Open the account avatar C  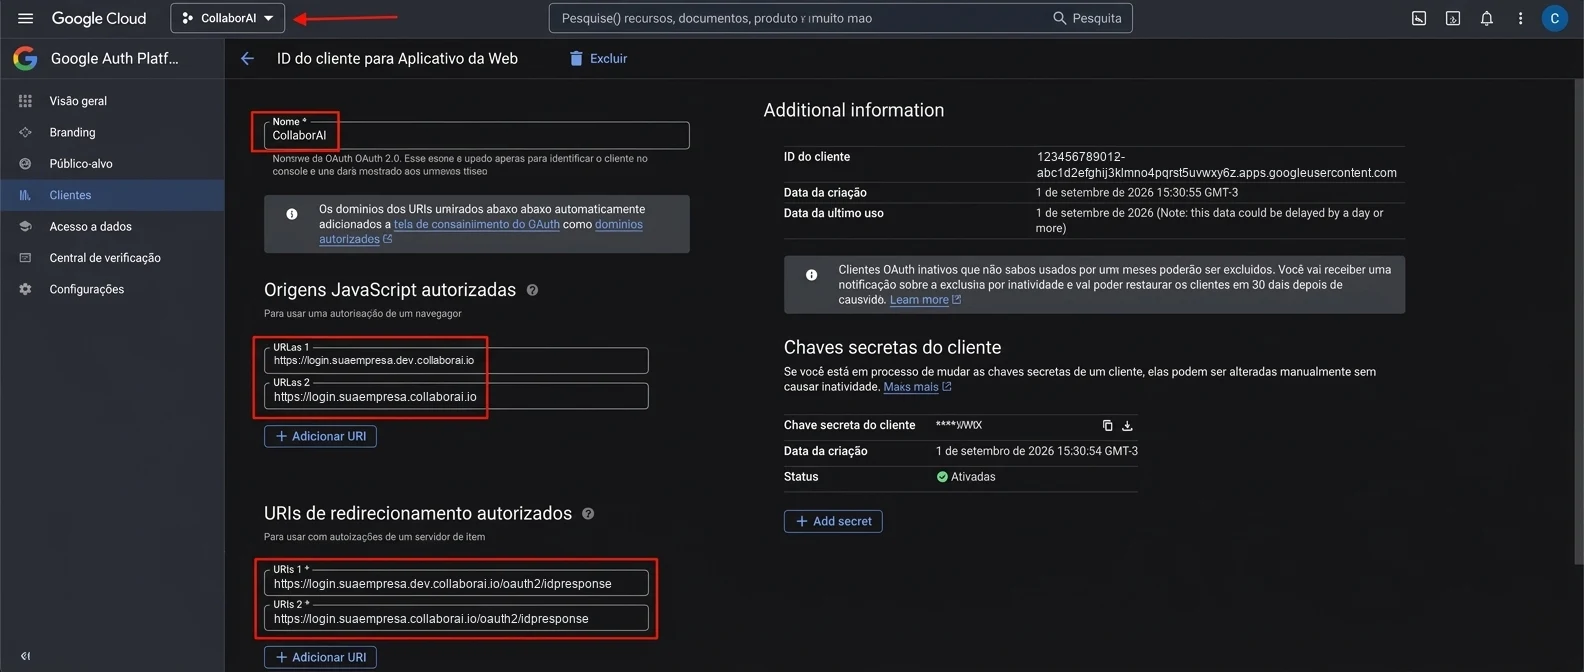(x=1554, y=18)
